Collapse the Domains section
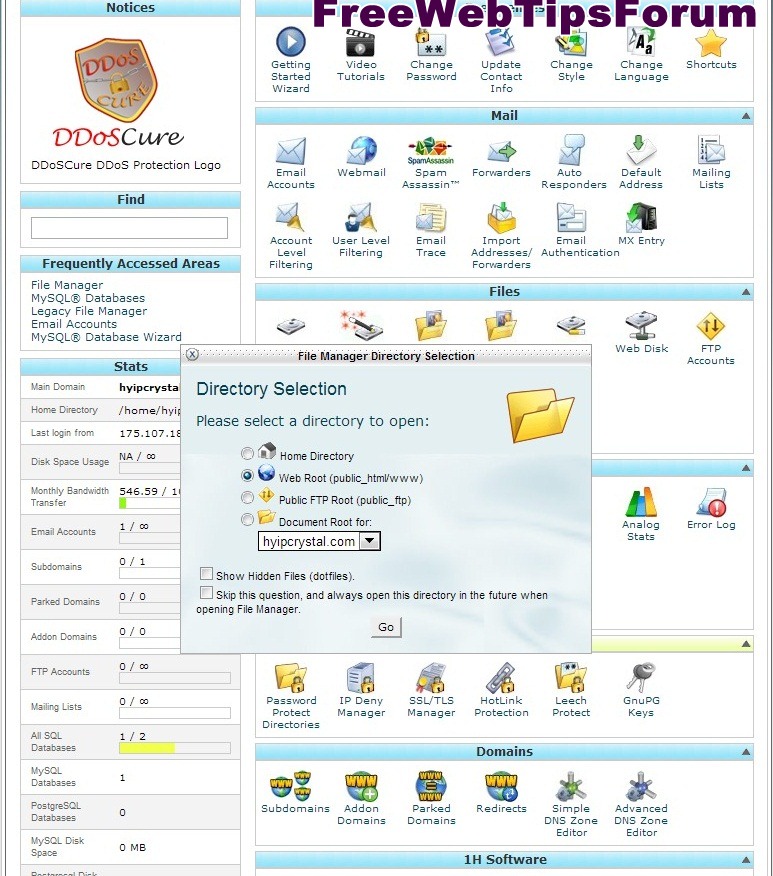This screenshot has width=773, height=876. [x=746, y=753]
